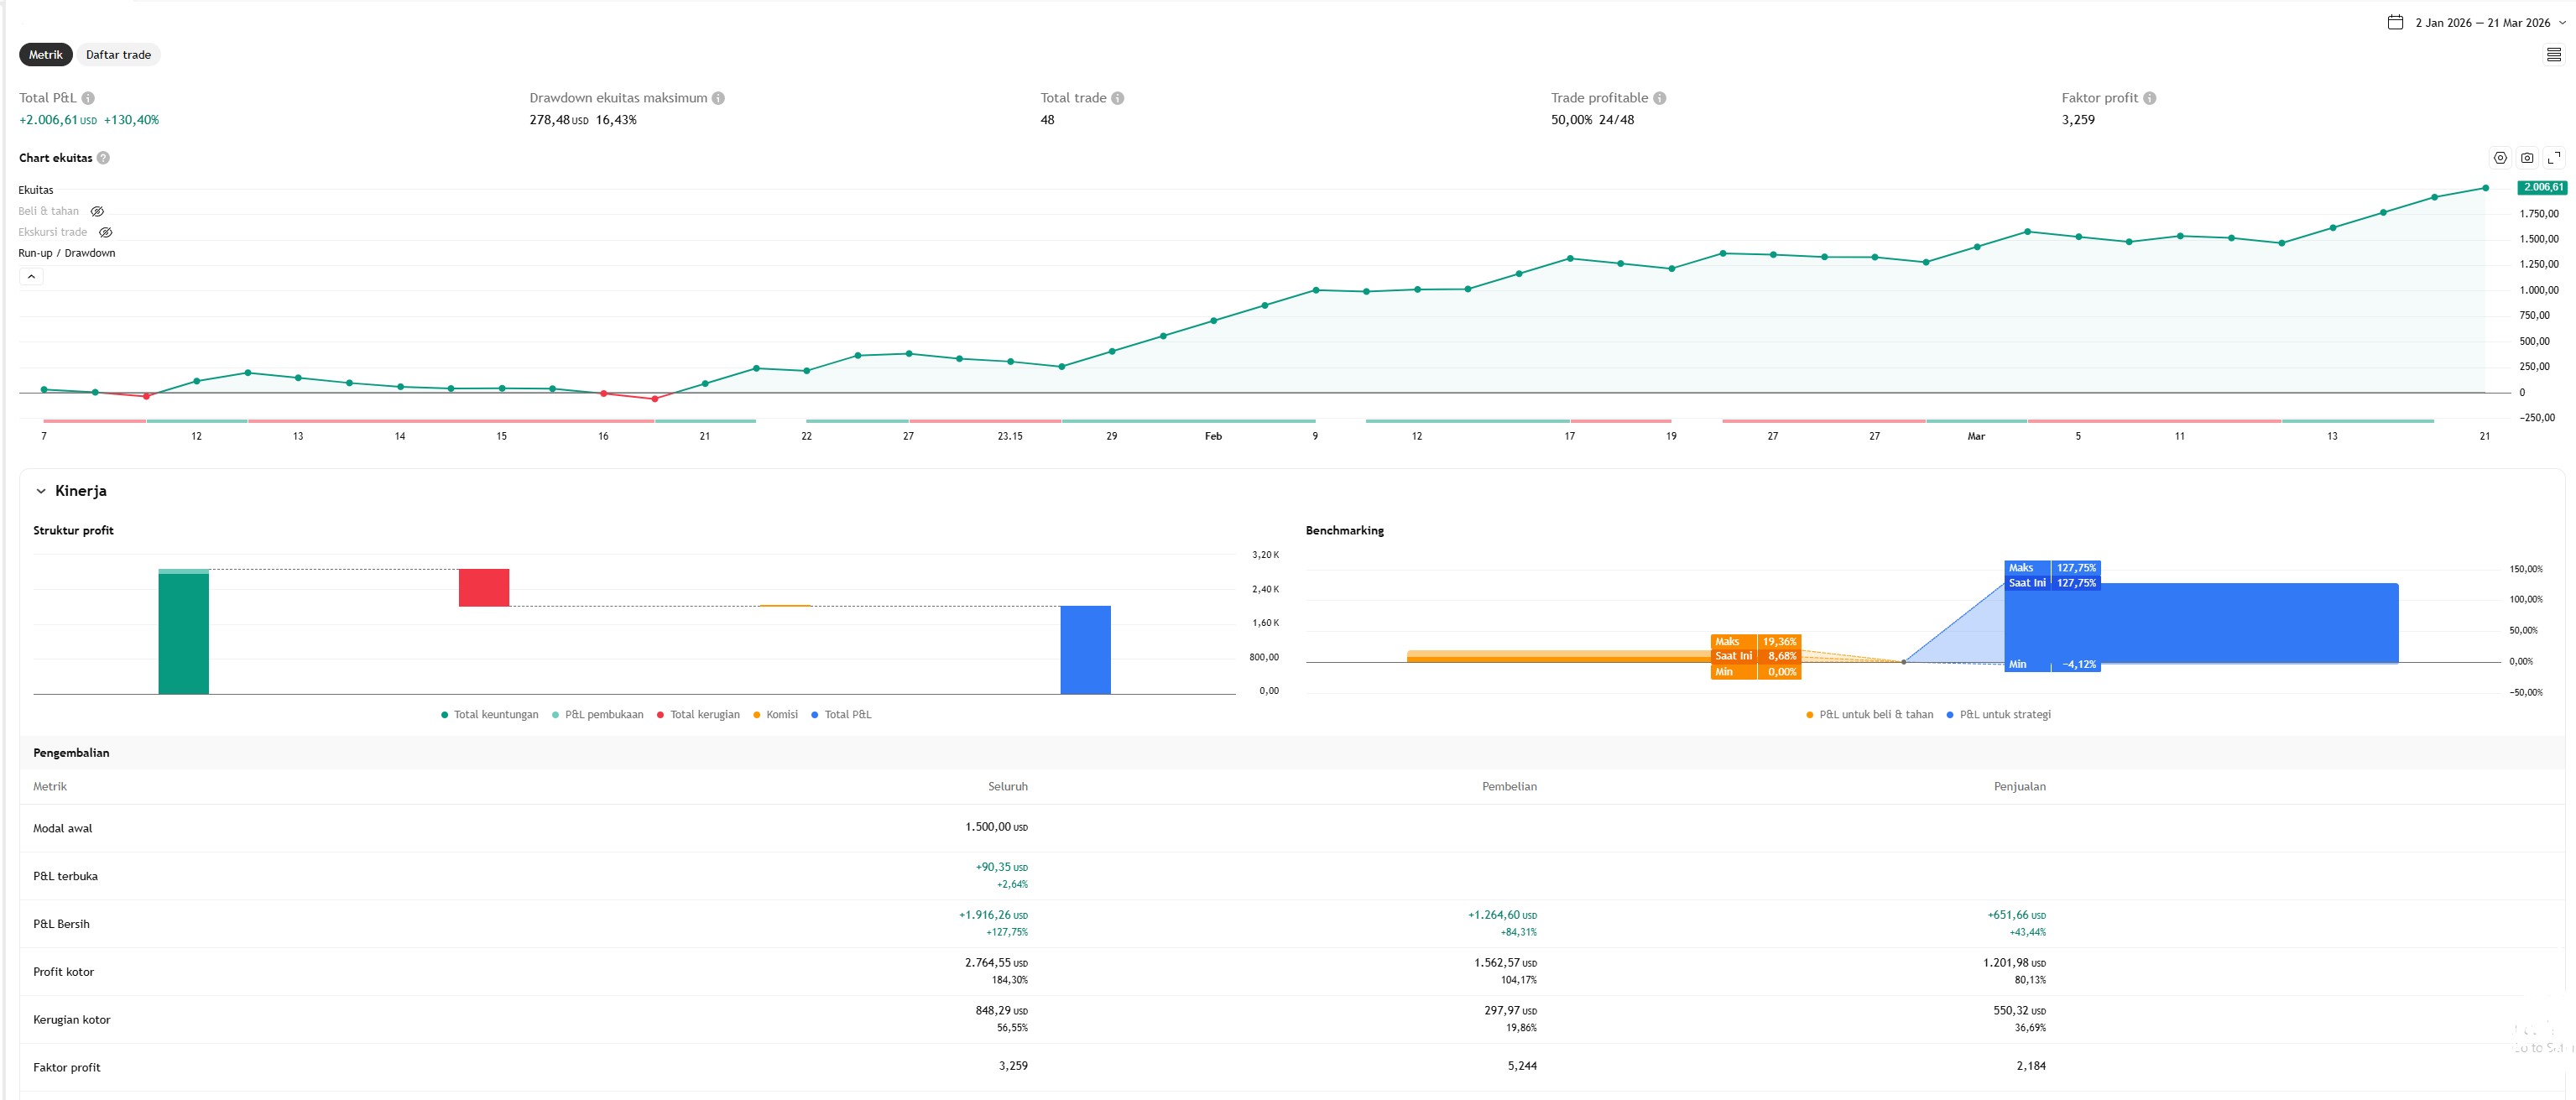
Task: Click Total keuntungan legend in Struktur profit
Action: pyautogui.click(x=489, y=714)
